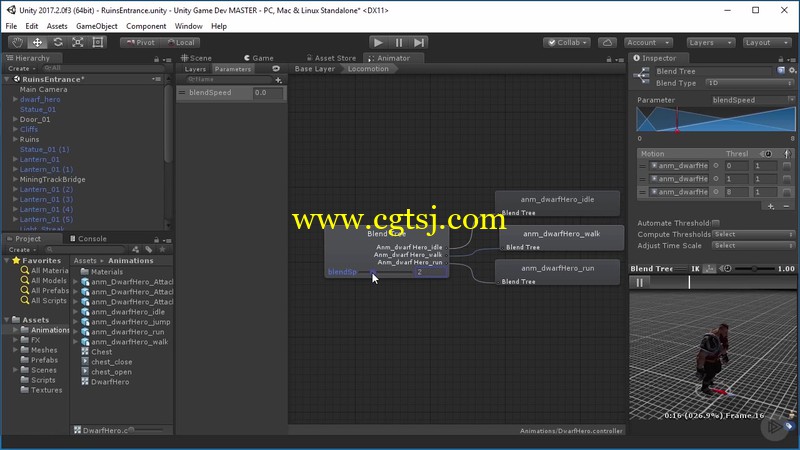Open Compute Thresholds Select dropdown

(x=753, y=234)
